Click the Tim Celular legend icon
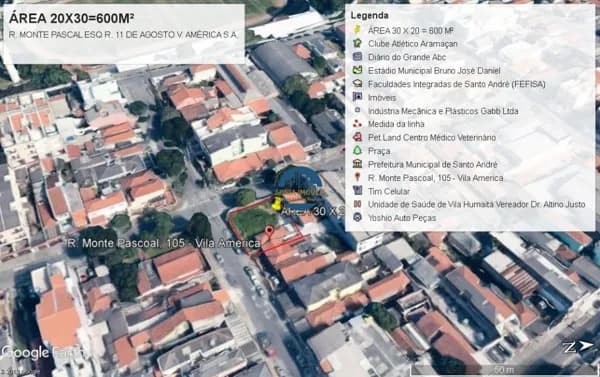The height and width of the screenshot is (377, 600). 357,191
